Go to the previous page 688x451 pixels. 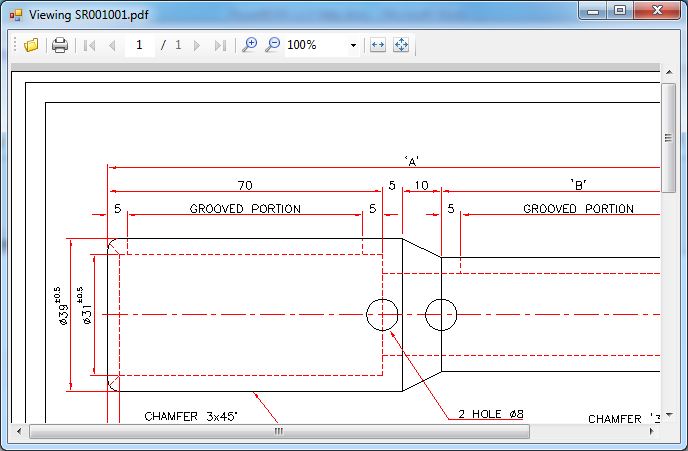111,46
